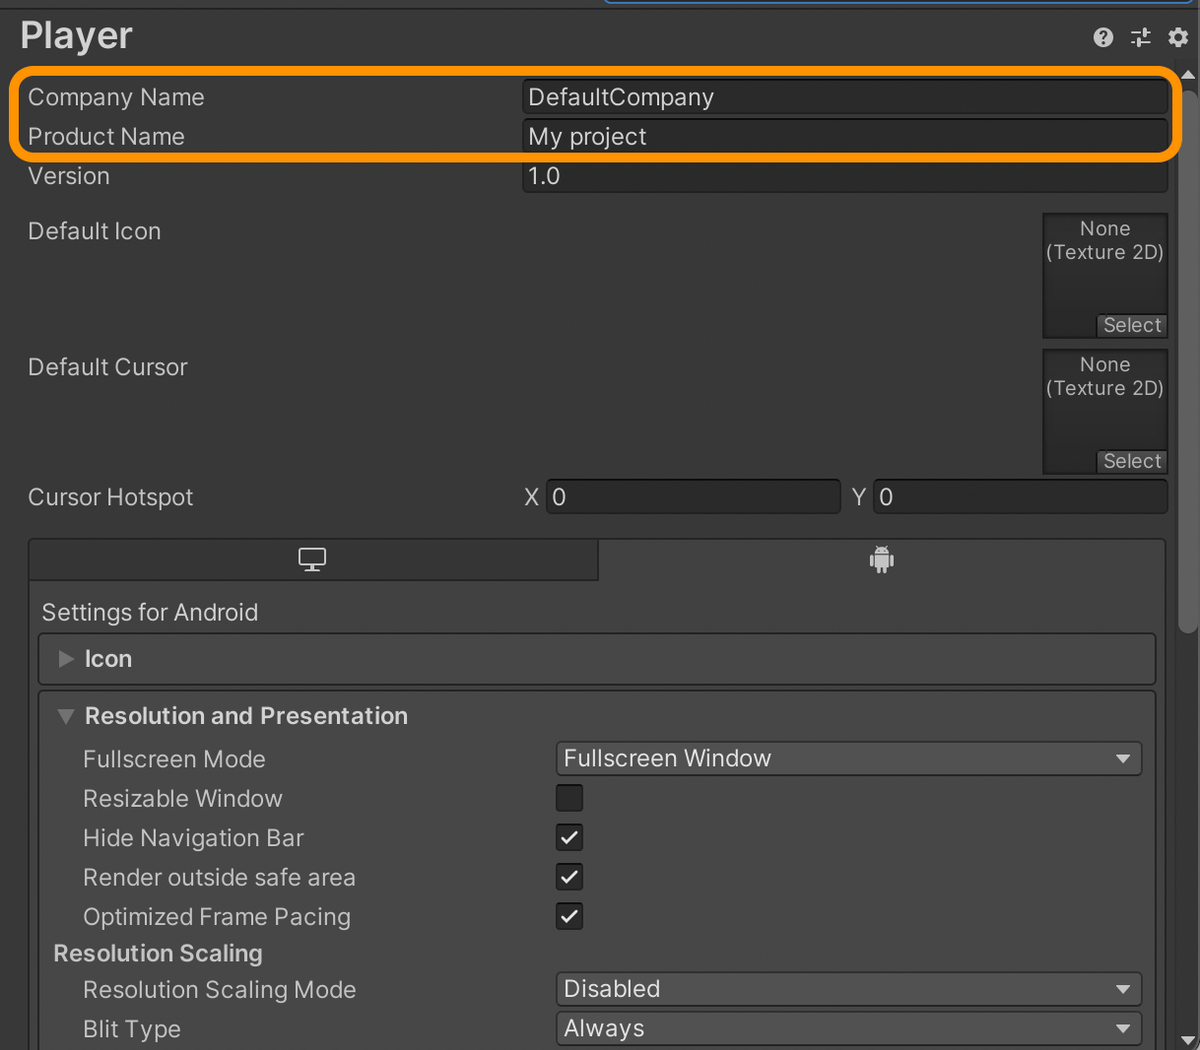This screenshot has width=1200, height=1050.
Task: Click Select for the Default Cursor texture
Action: [1131, 461]
